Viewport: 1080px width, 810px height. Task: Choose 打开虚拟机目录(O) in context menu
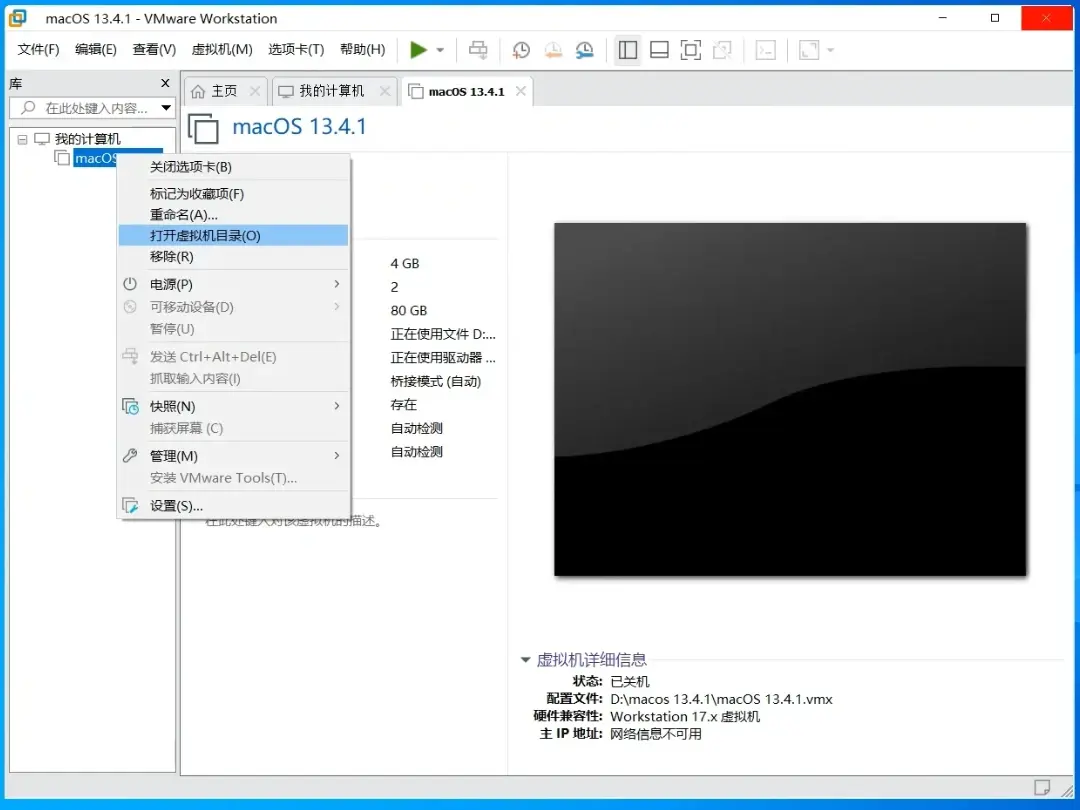233,236
